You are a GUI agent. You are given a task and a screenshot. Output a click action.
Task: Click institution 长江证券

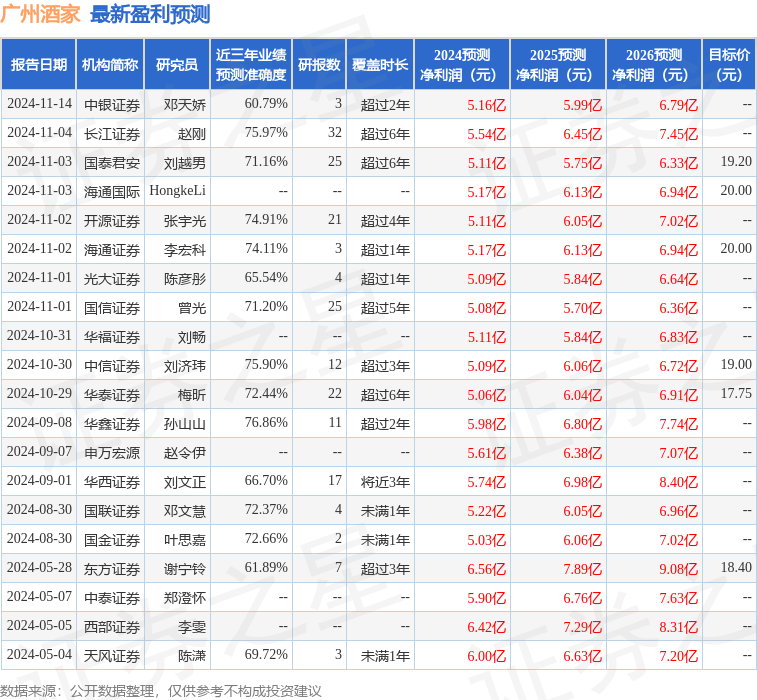[x=112, y=134]
